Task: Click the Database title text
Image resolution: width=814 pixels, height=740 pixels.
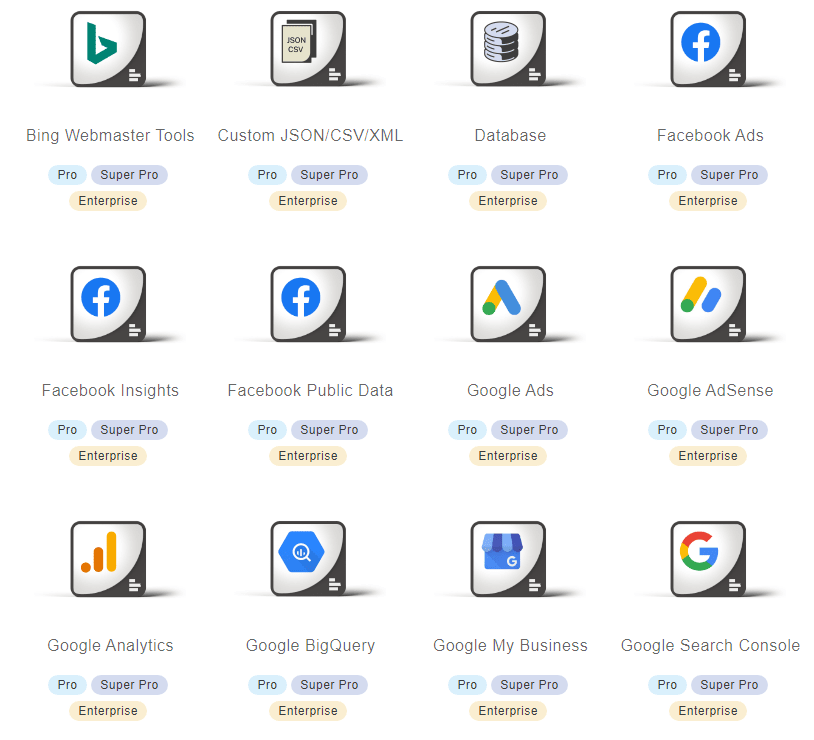Action: click(x=510, y=136)
